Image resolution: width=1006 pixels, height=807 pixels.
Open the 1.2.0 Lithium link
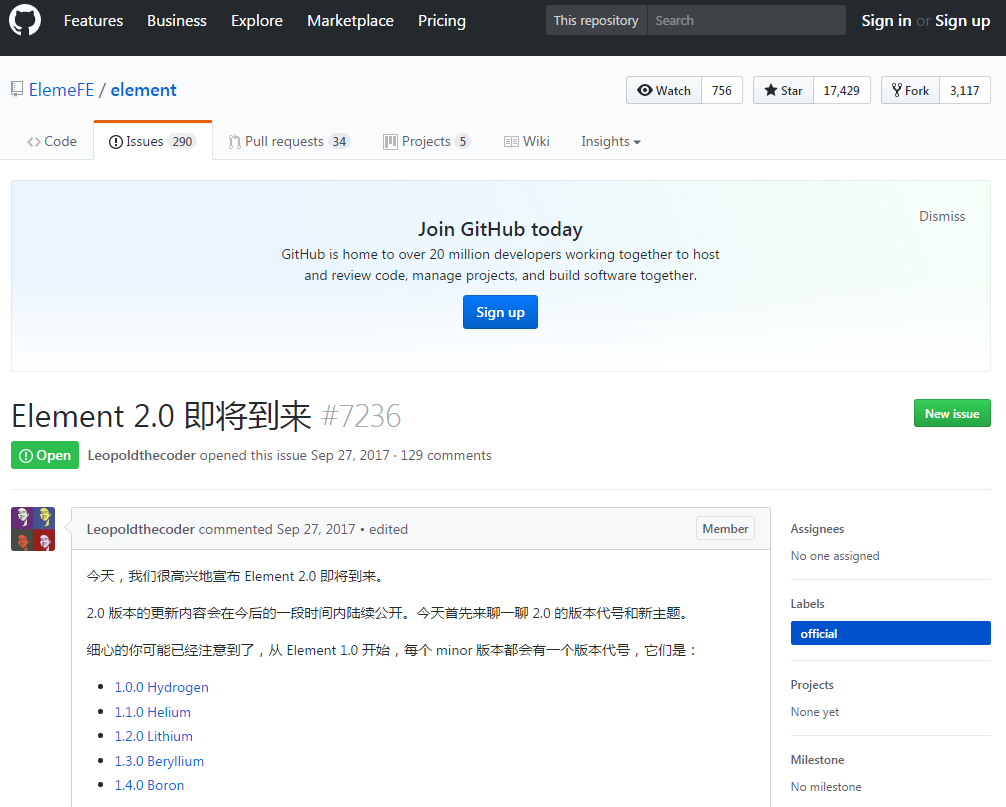[x=154, y=736]
